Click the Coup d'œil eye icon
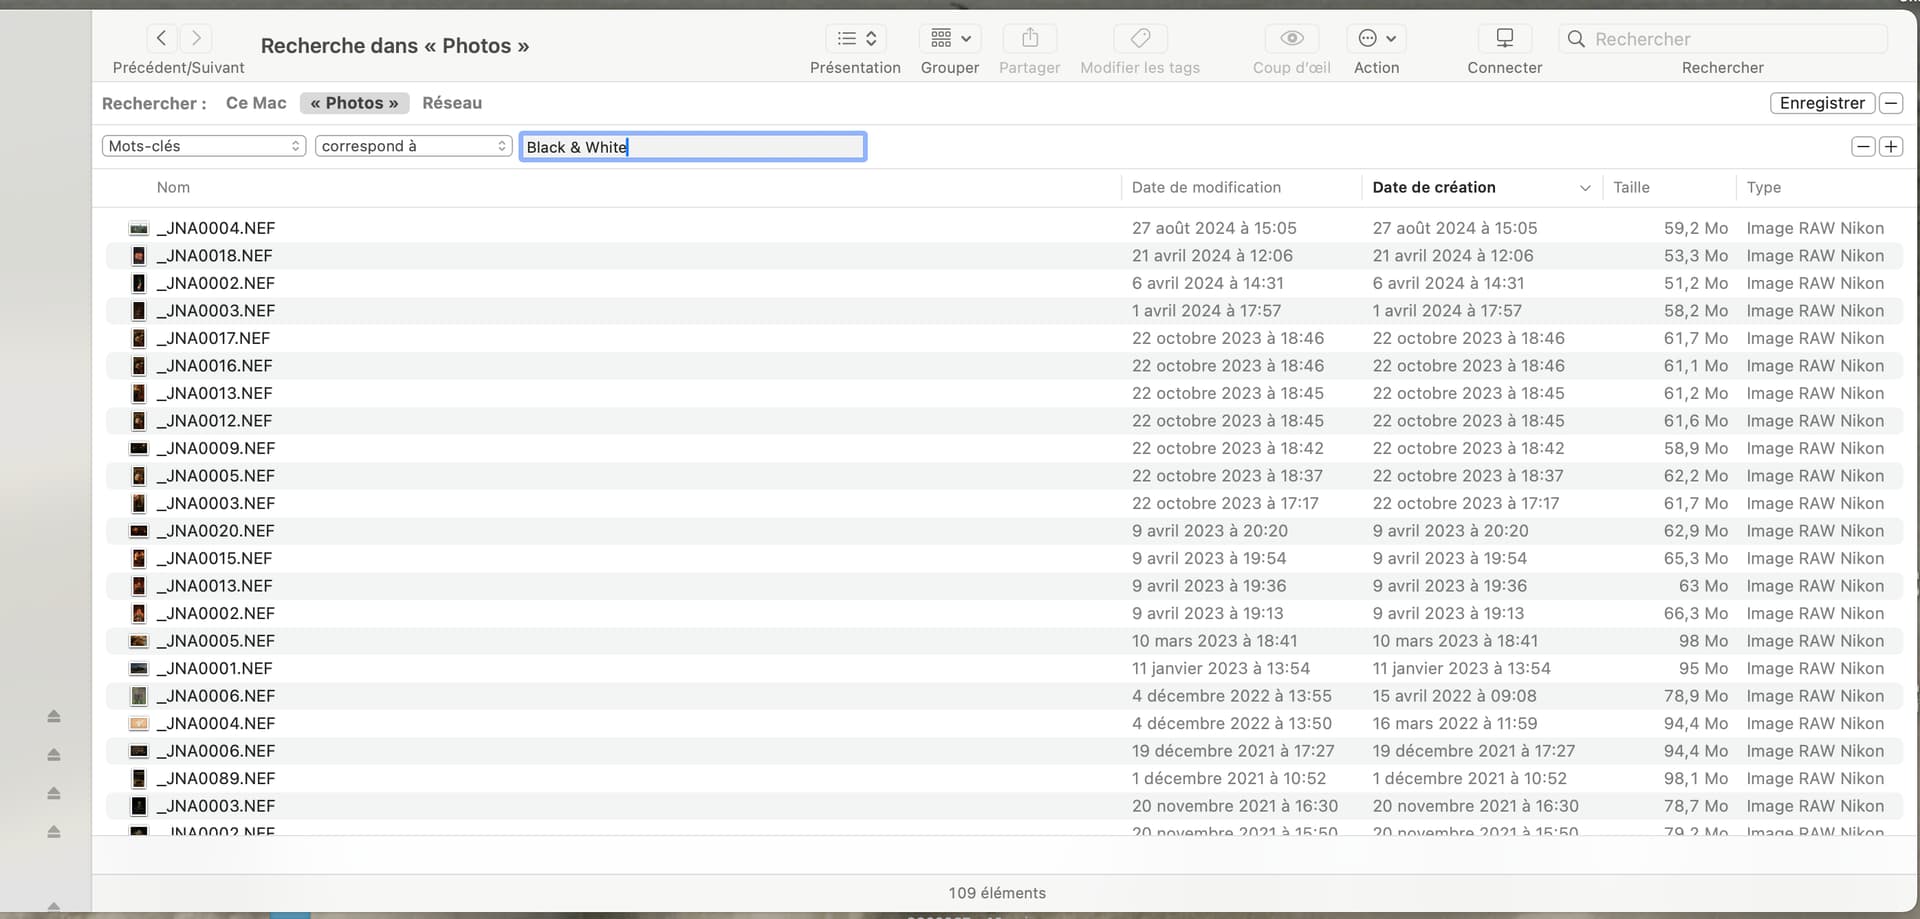The height and width of the screenshot is (919, 1920). point(1291,38)
